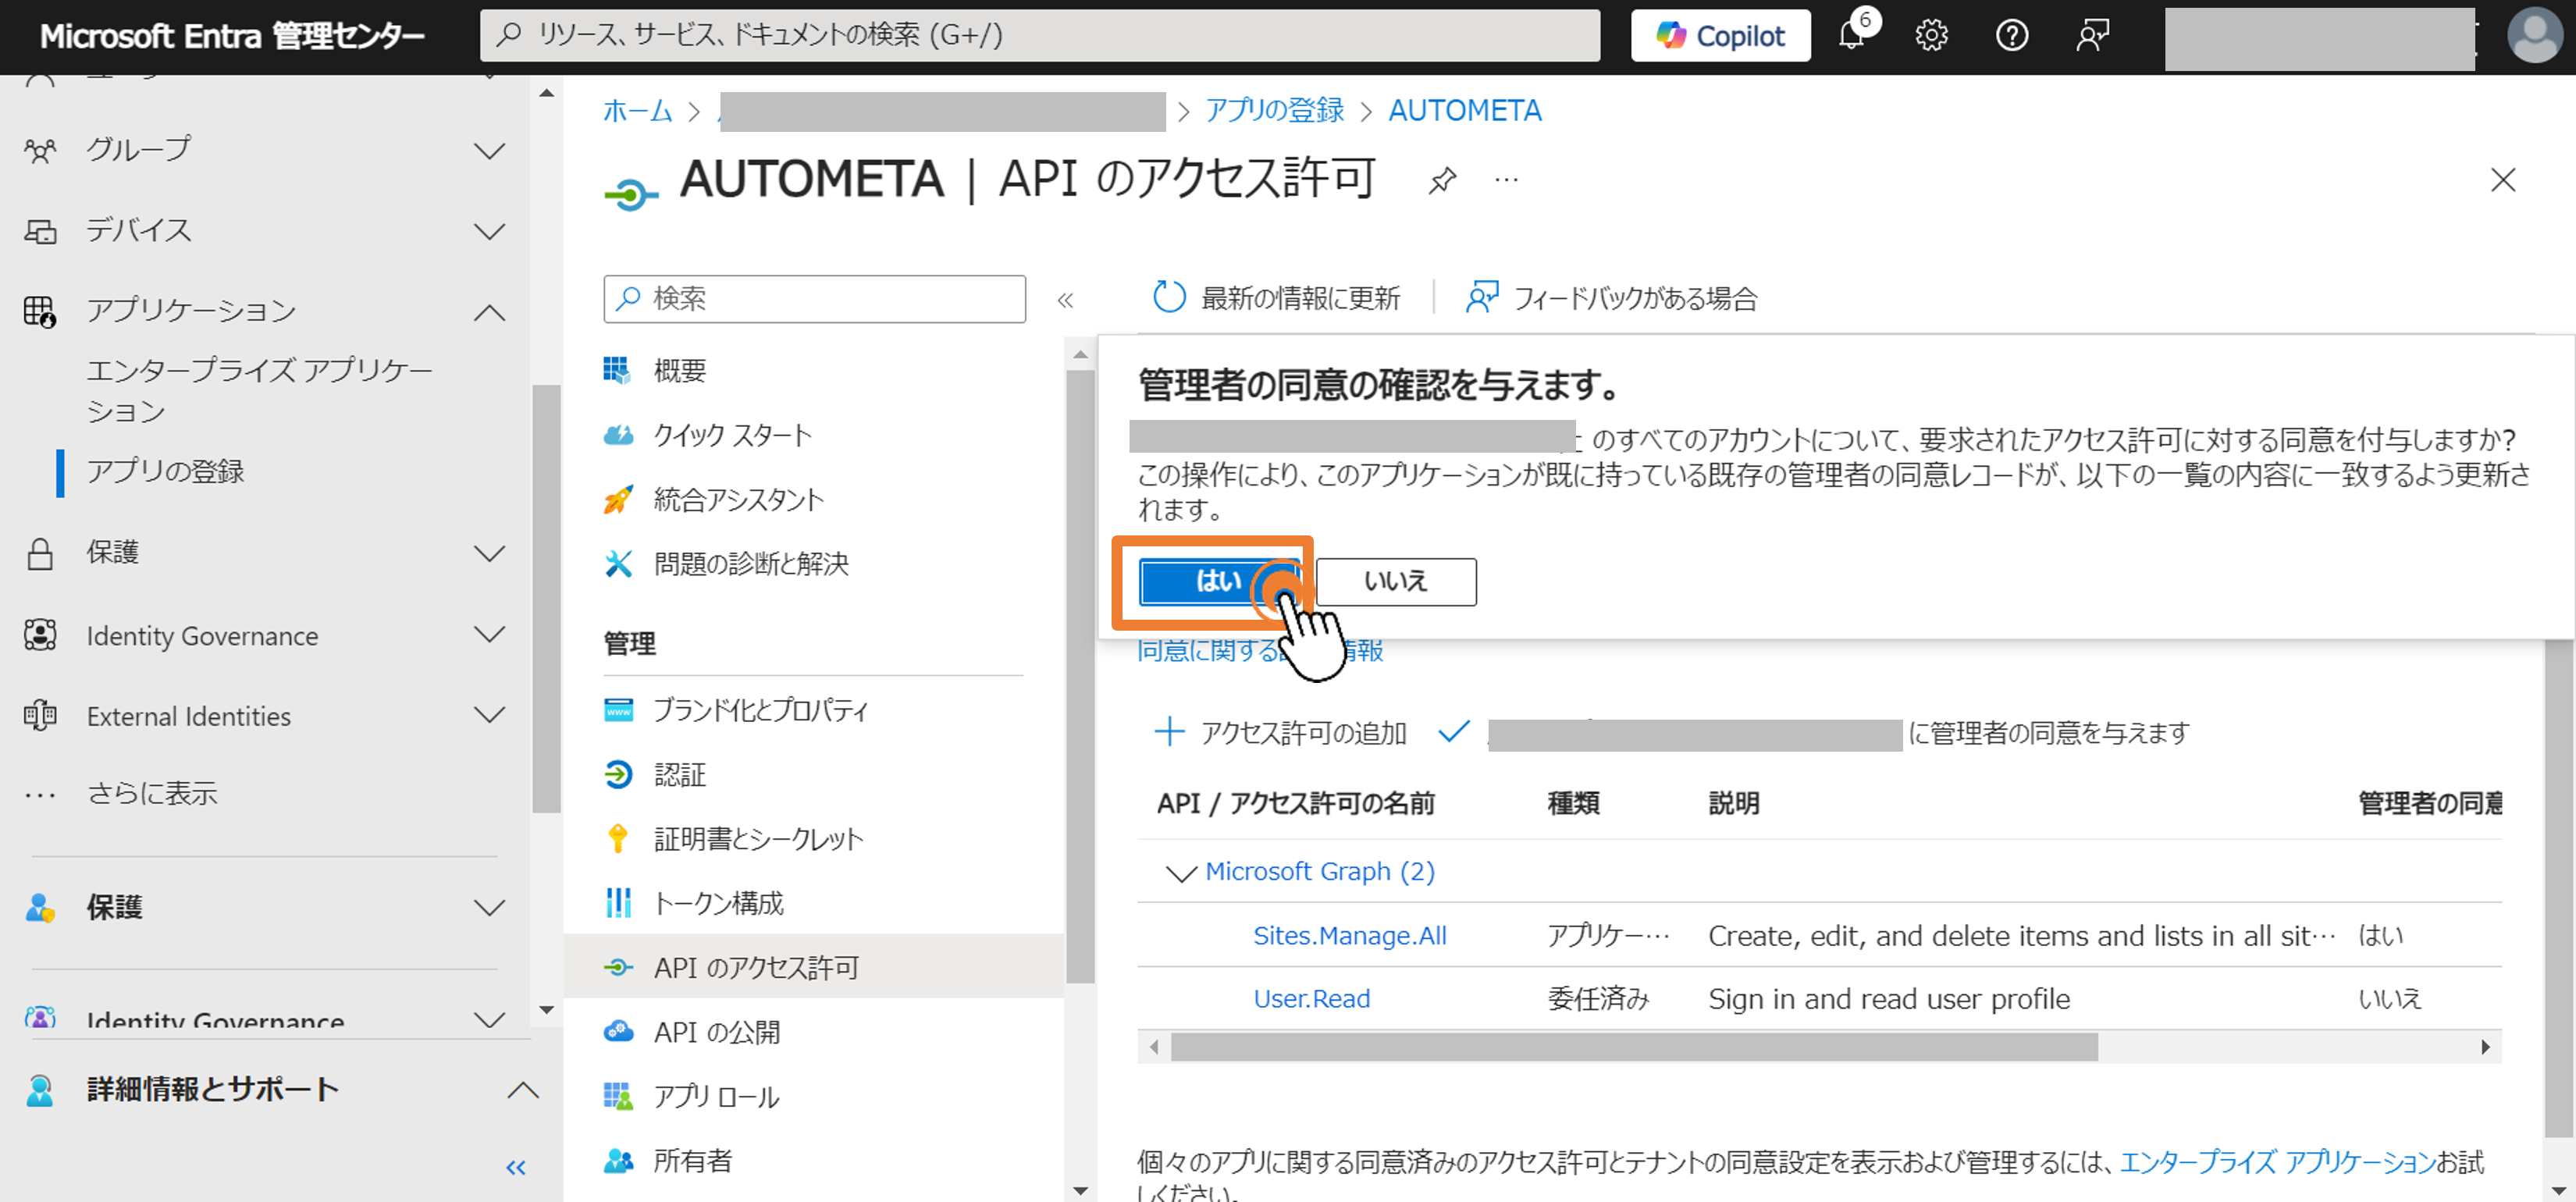Expand the デバイス section chevron
2576x1202 pixels.
pos(489,232)
